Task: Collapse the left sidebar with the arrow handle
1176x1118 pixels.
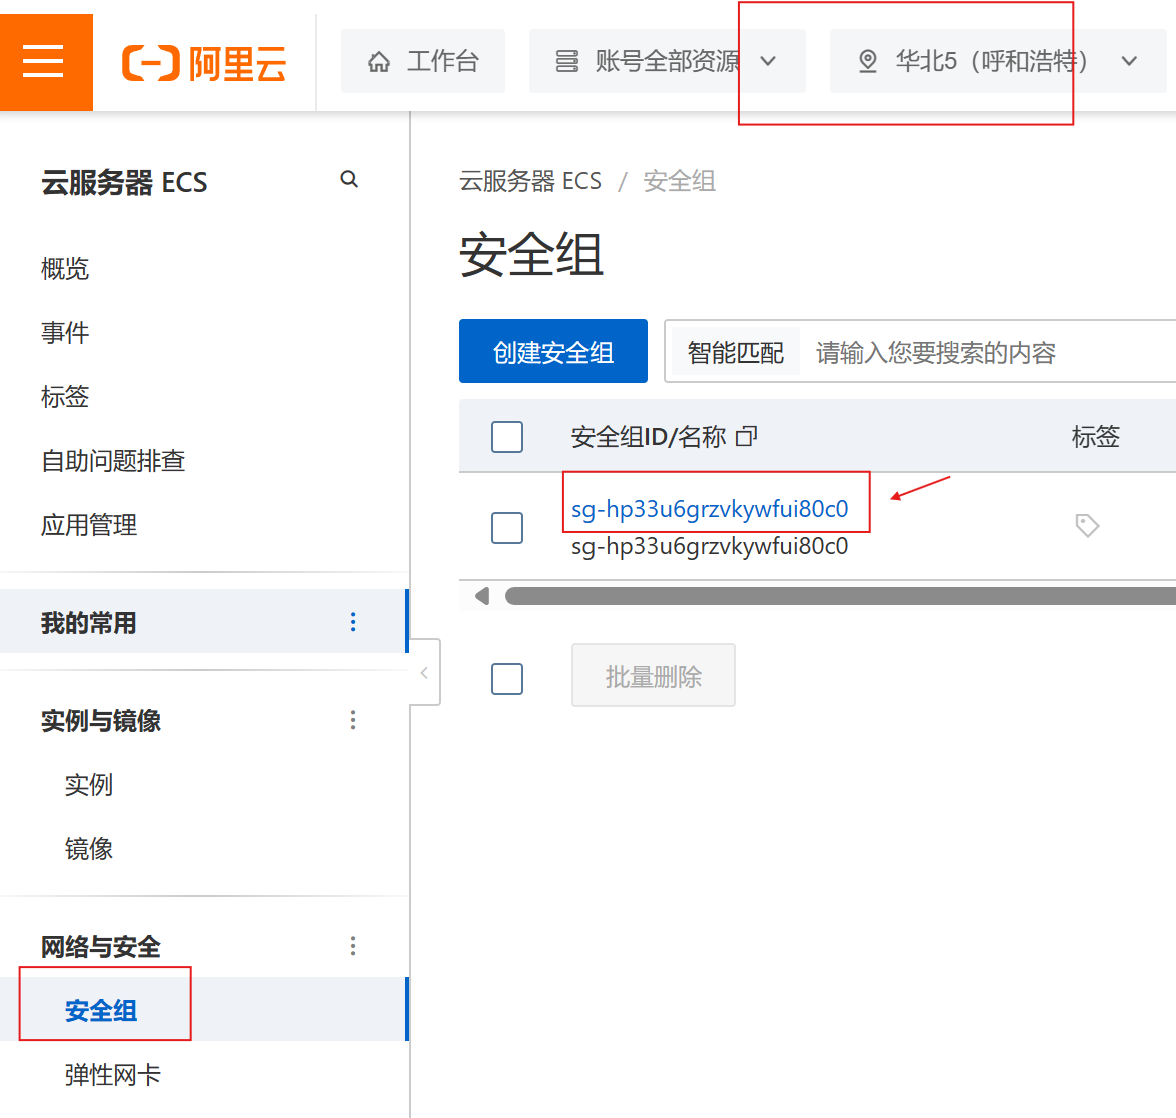Action: click(x=425, y=673)
